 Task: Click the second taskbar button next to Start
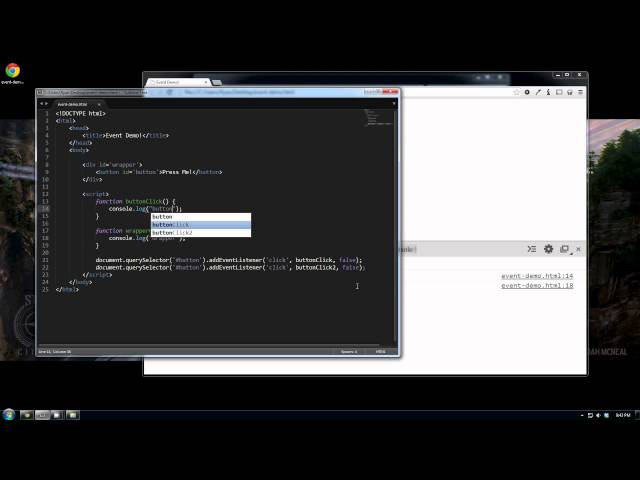click(x=42, y=415)
